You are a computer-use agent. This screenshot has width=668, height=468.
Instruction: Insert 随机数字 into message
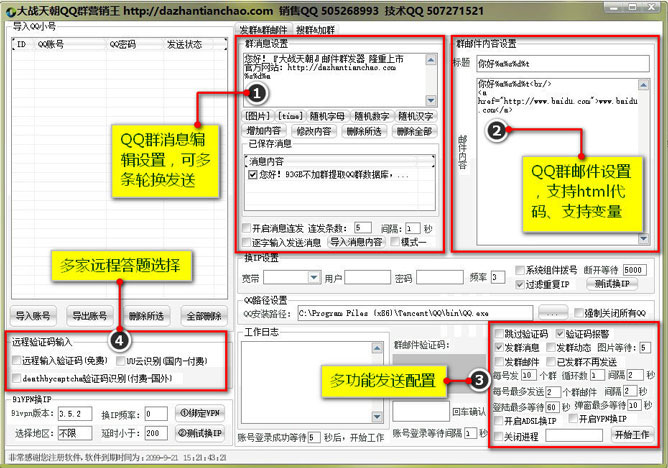click(x=371, y=116)
